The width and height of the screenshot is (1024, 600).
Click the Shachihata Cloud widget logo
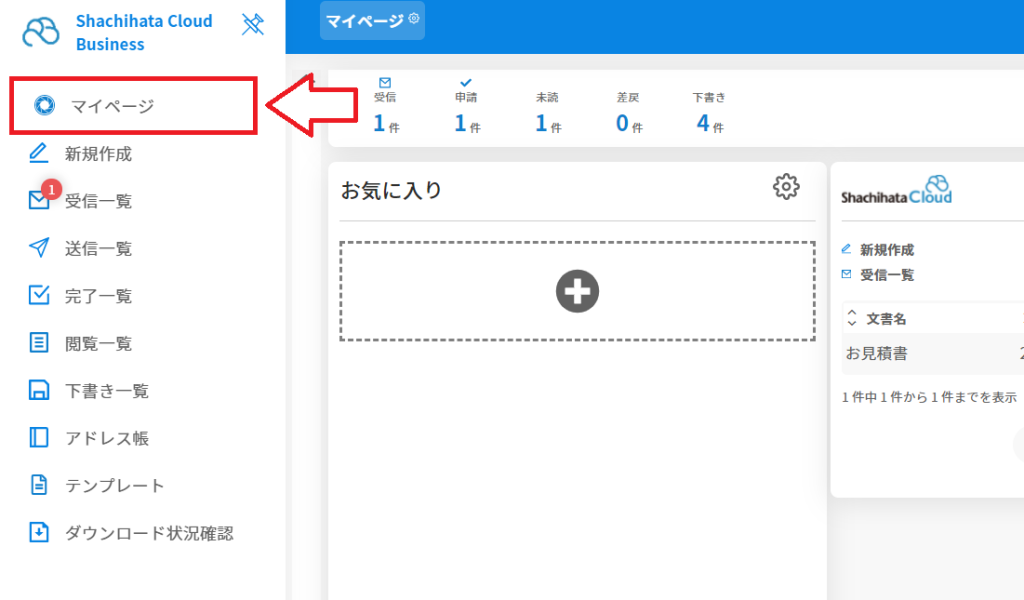point(896,191)
